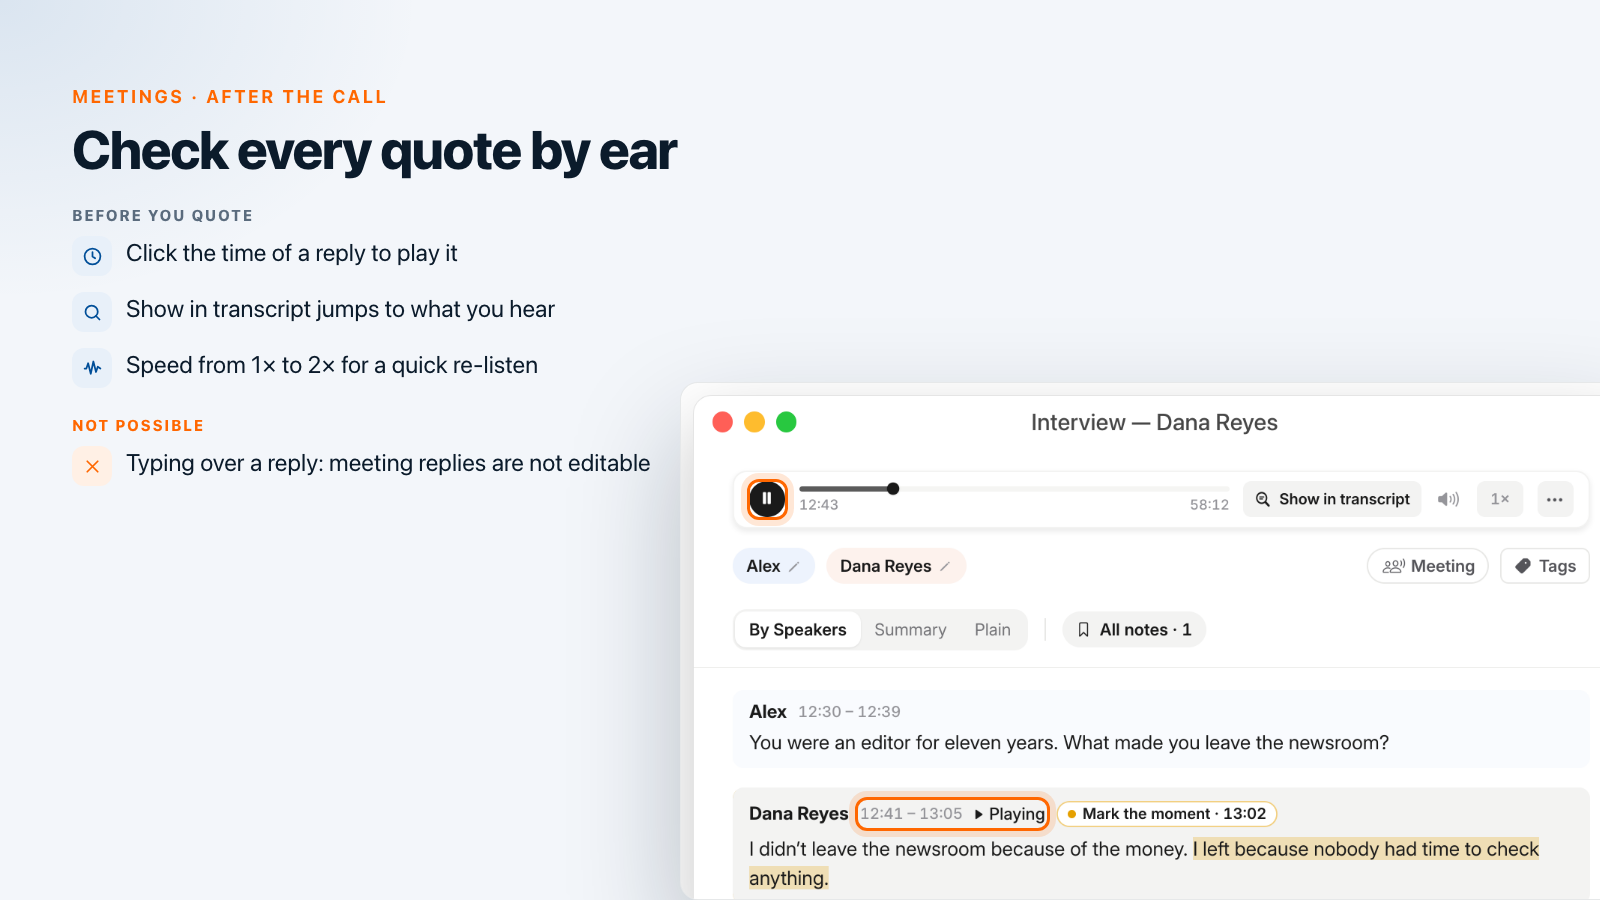This screenshot has height=900, width=1600.
Task: Click the Dana Reyes name in the reply header
Action: click(799, 814)
